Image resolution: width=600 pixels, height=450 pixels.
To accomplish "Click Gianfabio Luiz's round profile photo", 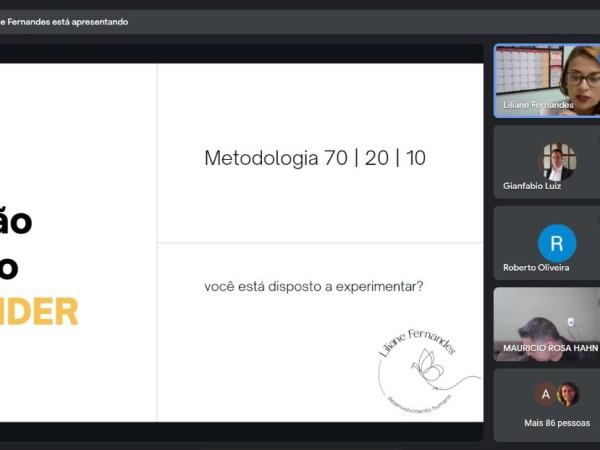I will click(557, 161).
